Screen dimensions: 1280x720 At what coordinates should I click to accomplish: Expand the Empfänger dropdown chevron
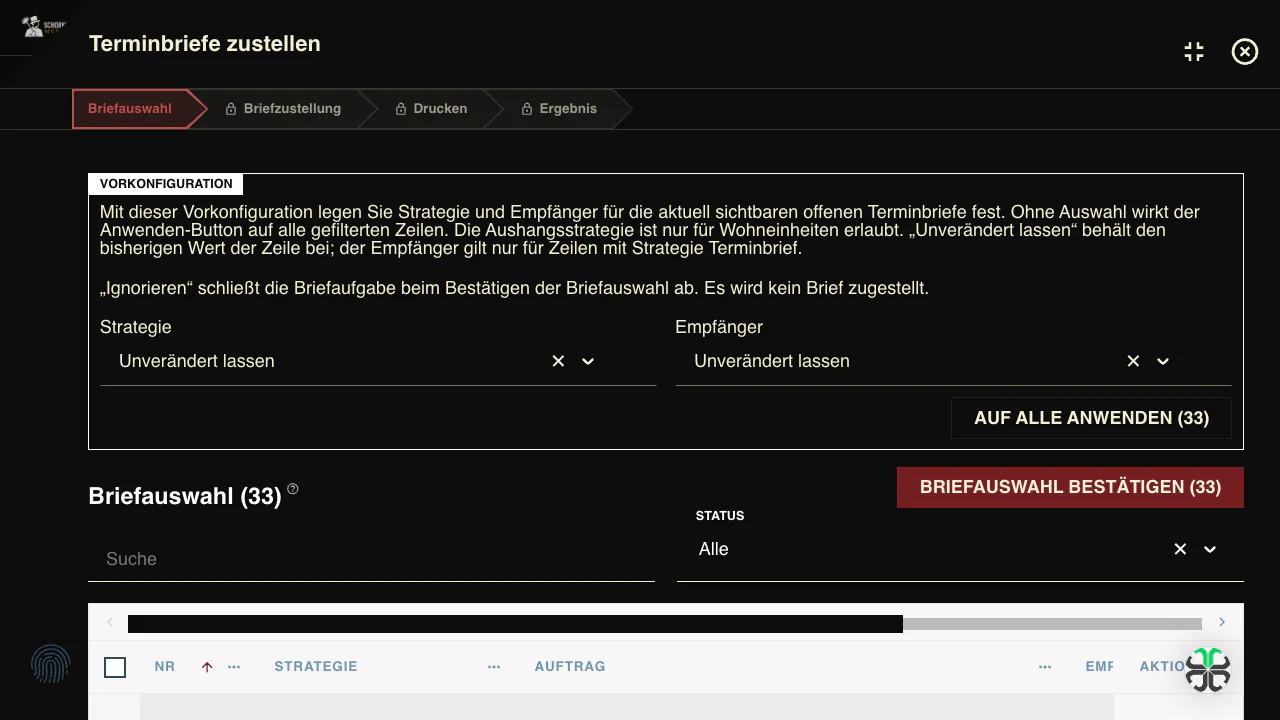[1163, 361]
